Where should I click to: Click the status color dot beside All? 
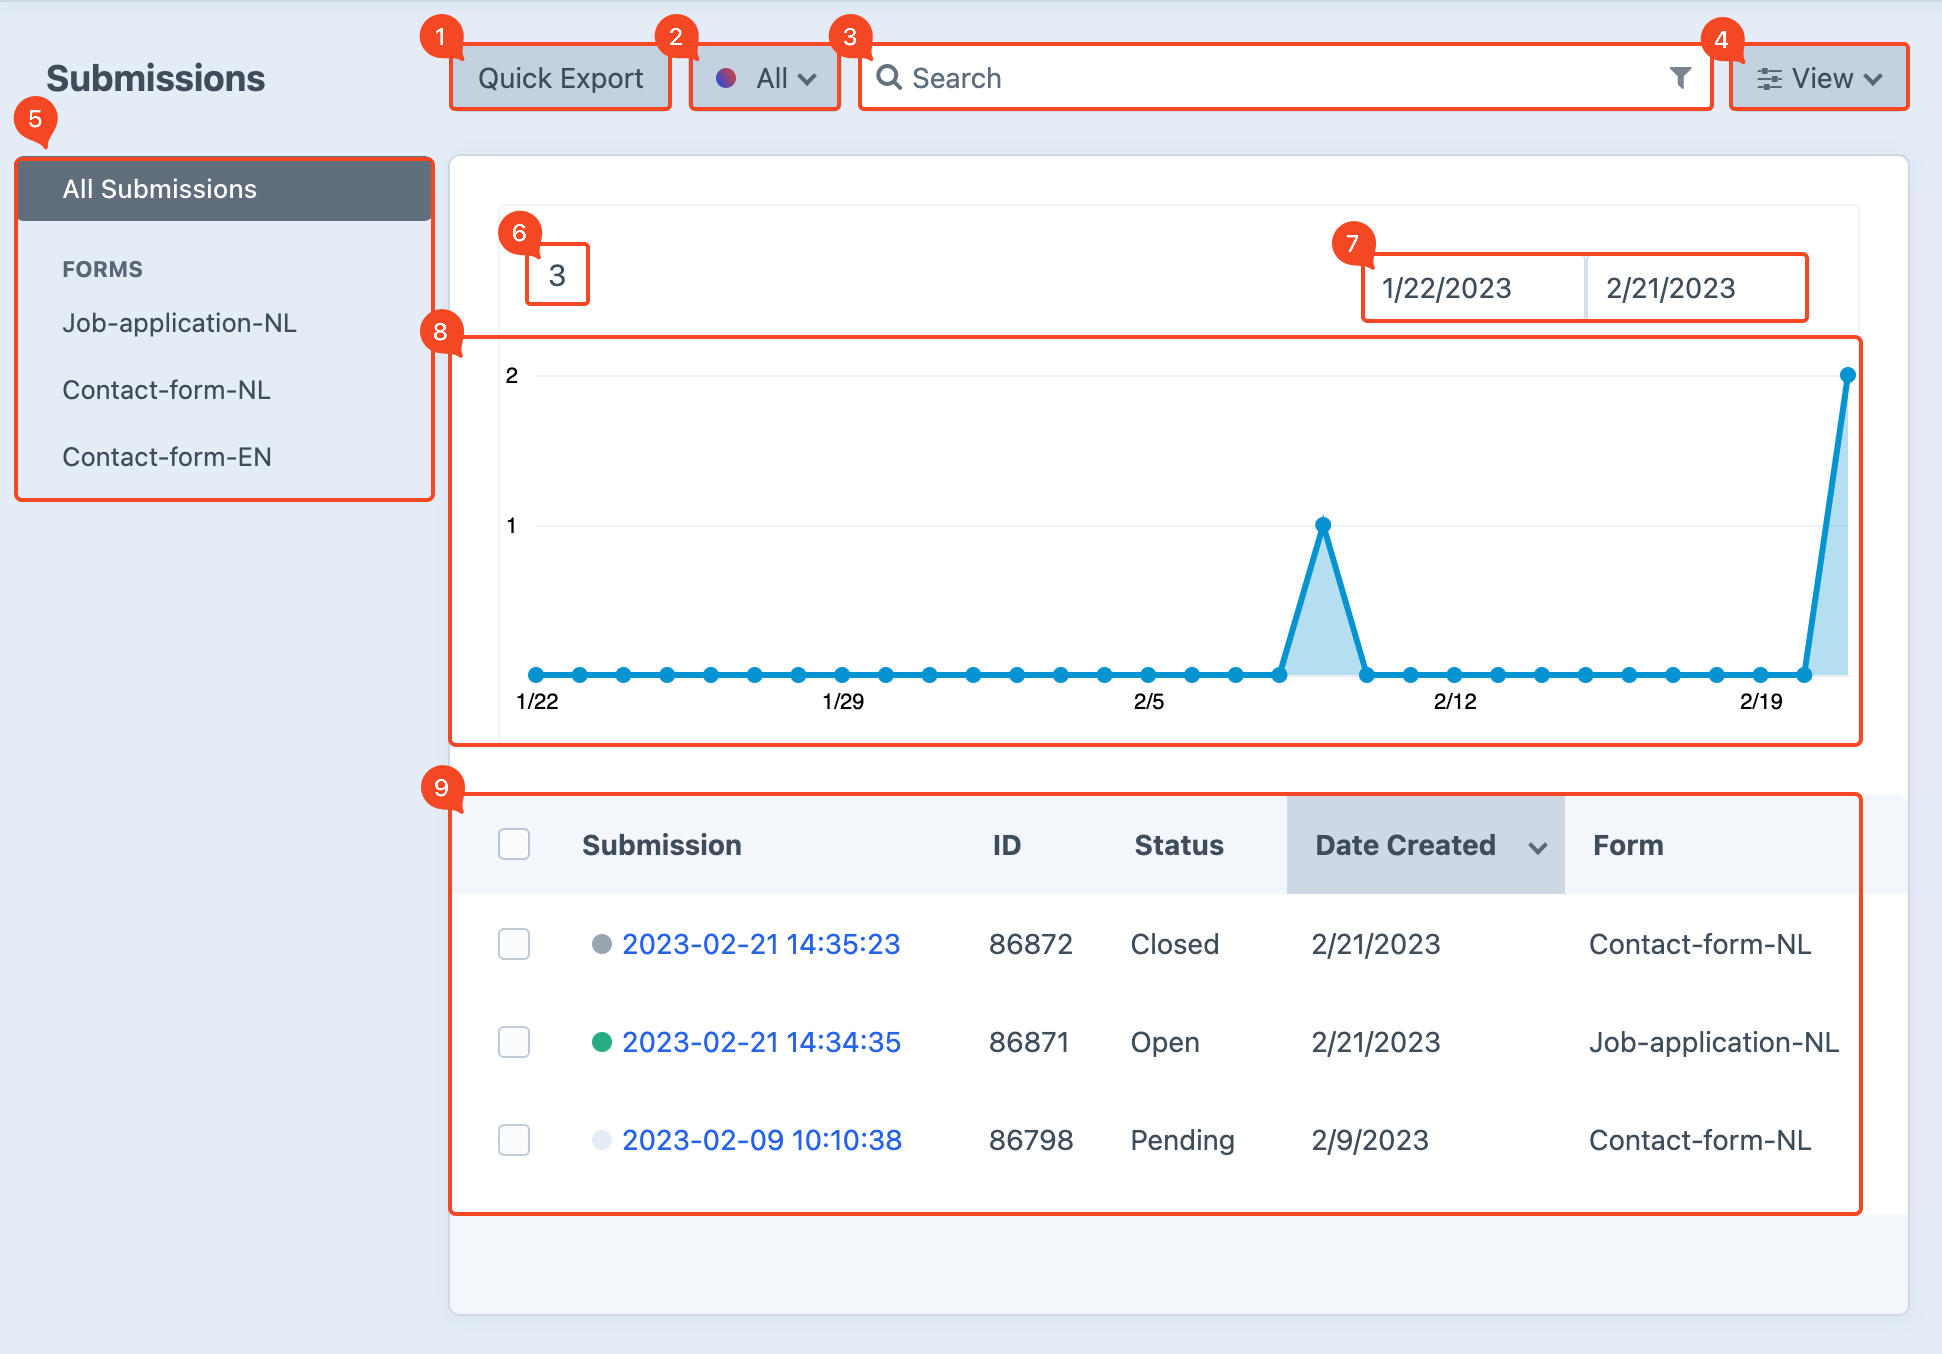pos(726,78)
